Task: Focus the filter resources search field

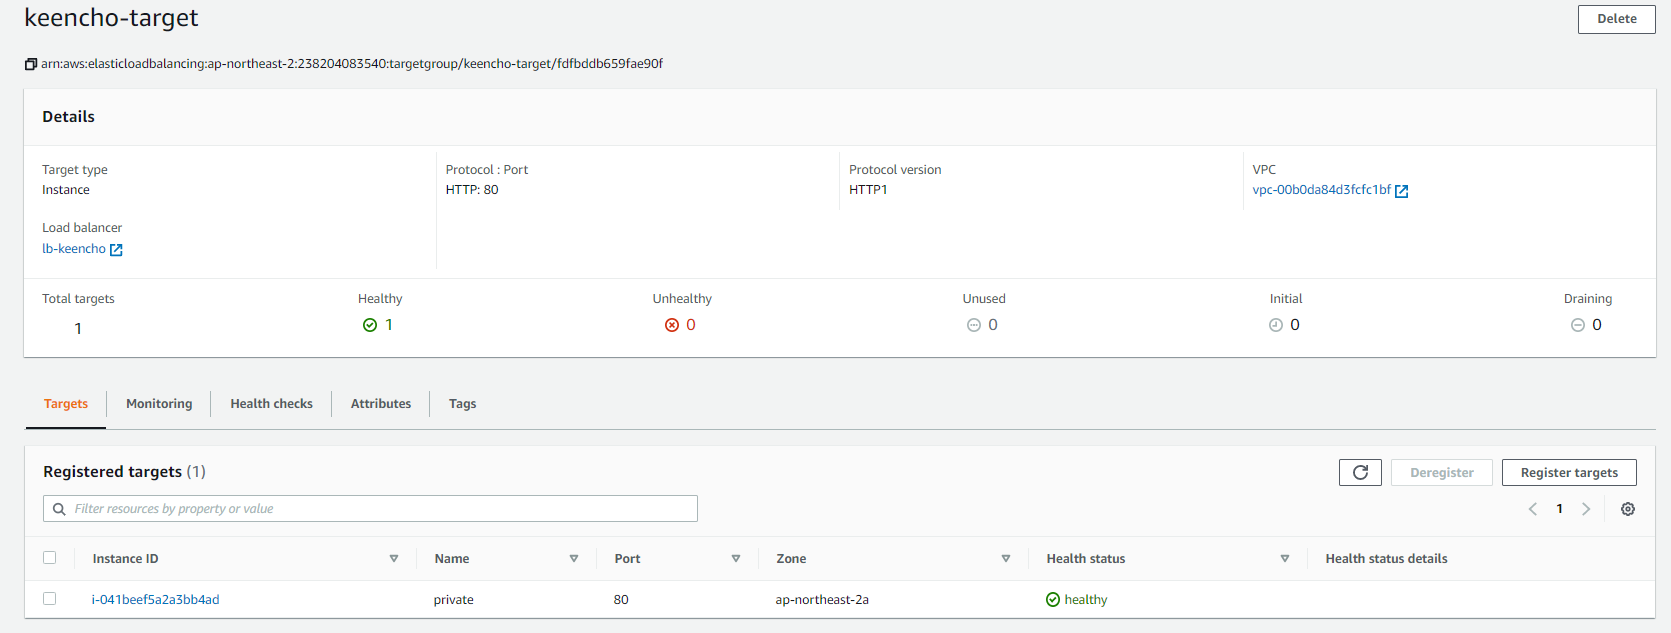Action: pos(380,509)
